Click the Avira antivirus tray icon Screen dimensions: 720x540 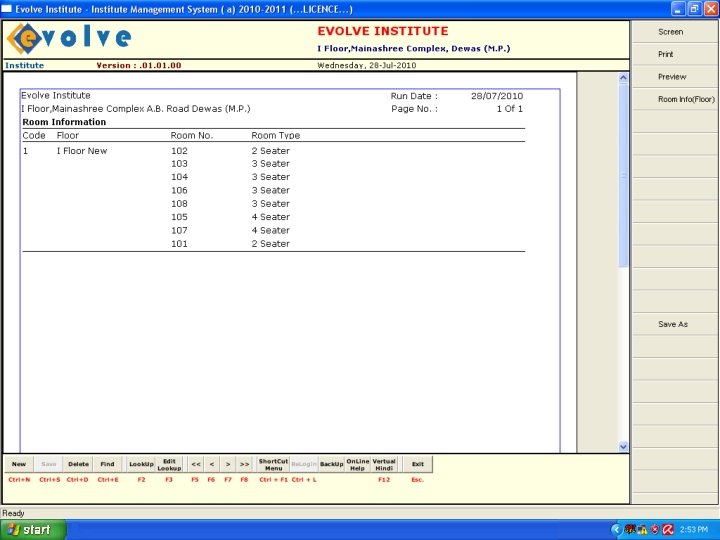pos(667,529)
